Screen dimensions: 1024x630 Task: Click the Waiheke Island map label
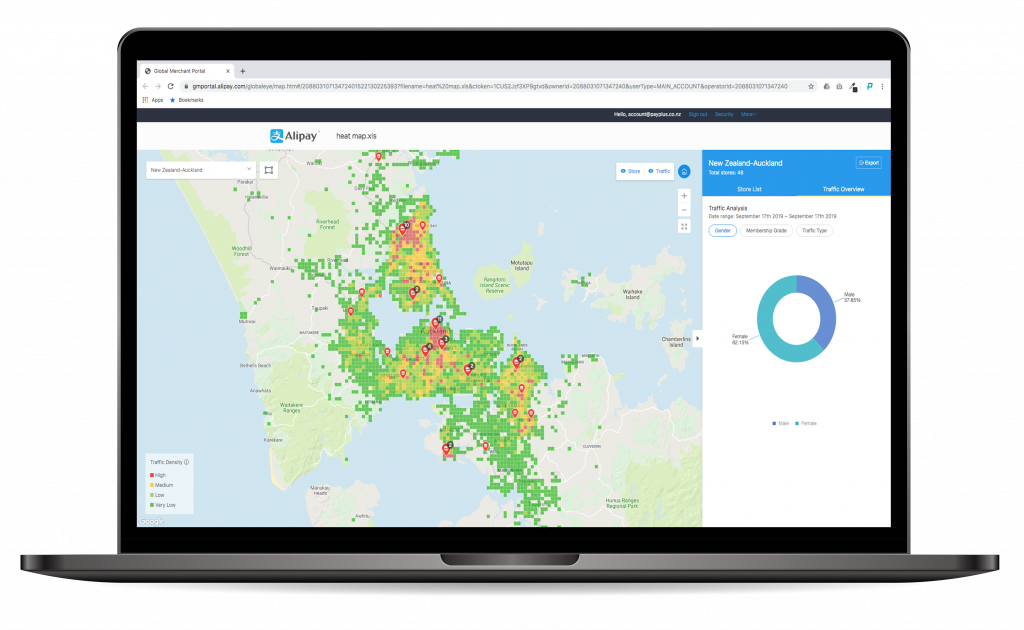tap(632, 294)
